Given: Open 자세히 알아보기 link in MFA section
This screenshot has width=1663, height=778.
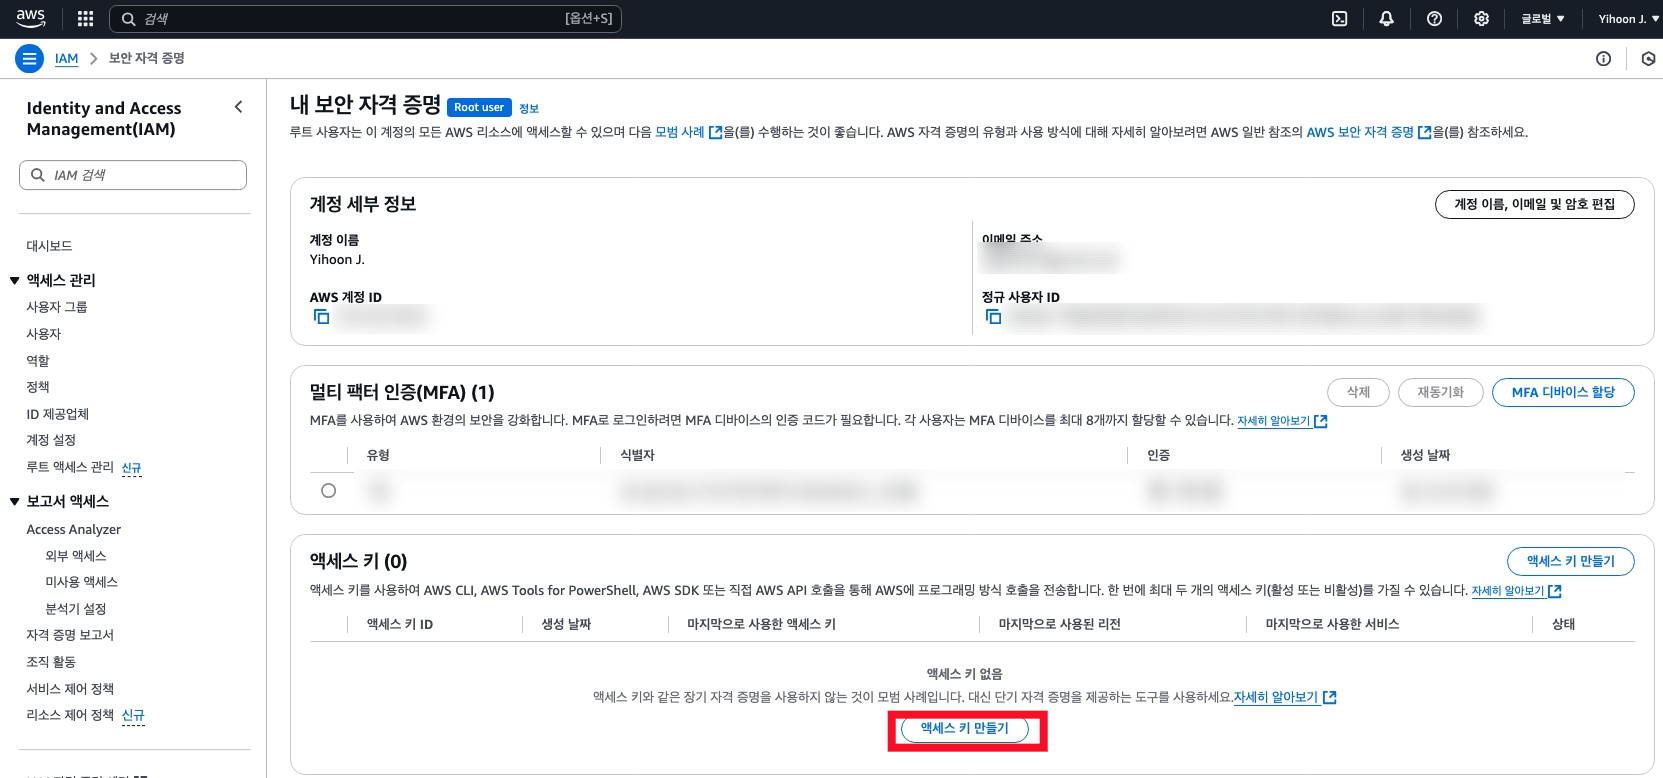Looking at the screenshot, I should pos(1282,421).
